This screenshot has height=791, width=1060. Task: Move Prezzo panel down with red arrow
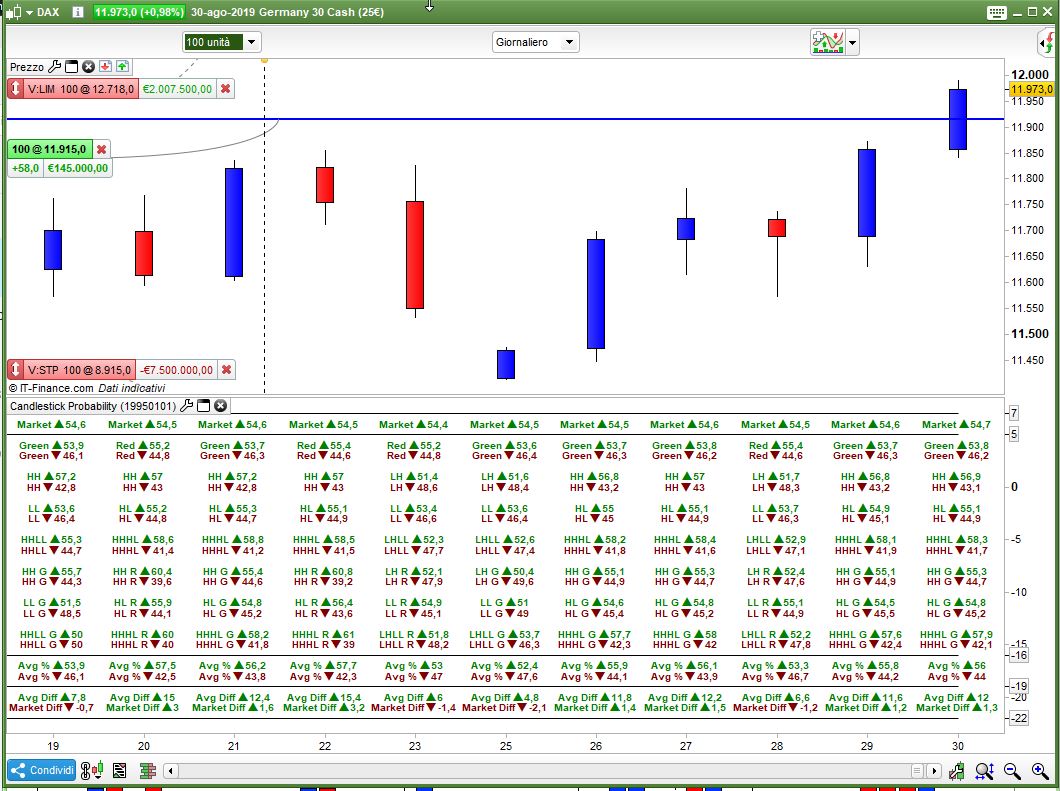(x=105, y=66)
